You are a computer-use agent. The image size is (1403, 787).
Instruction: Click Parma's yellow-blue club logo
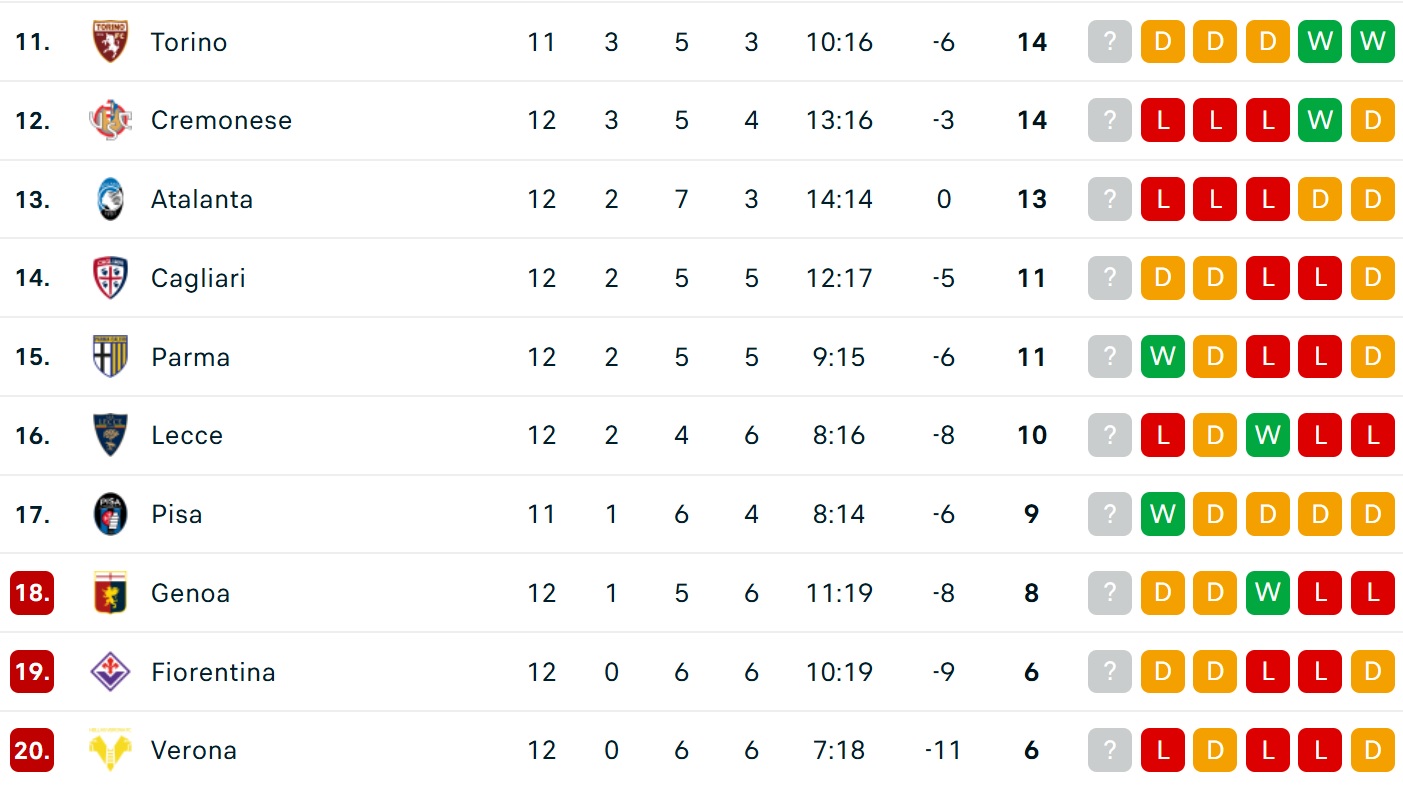click(110, 357)
